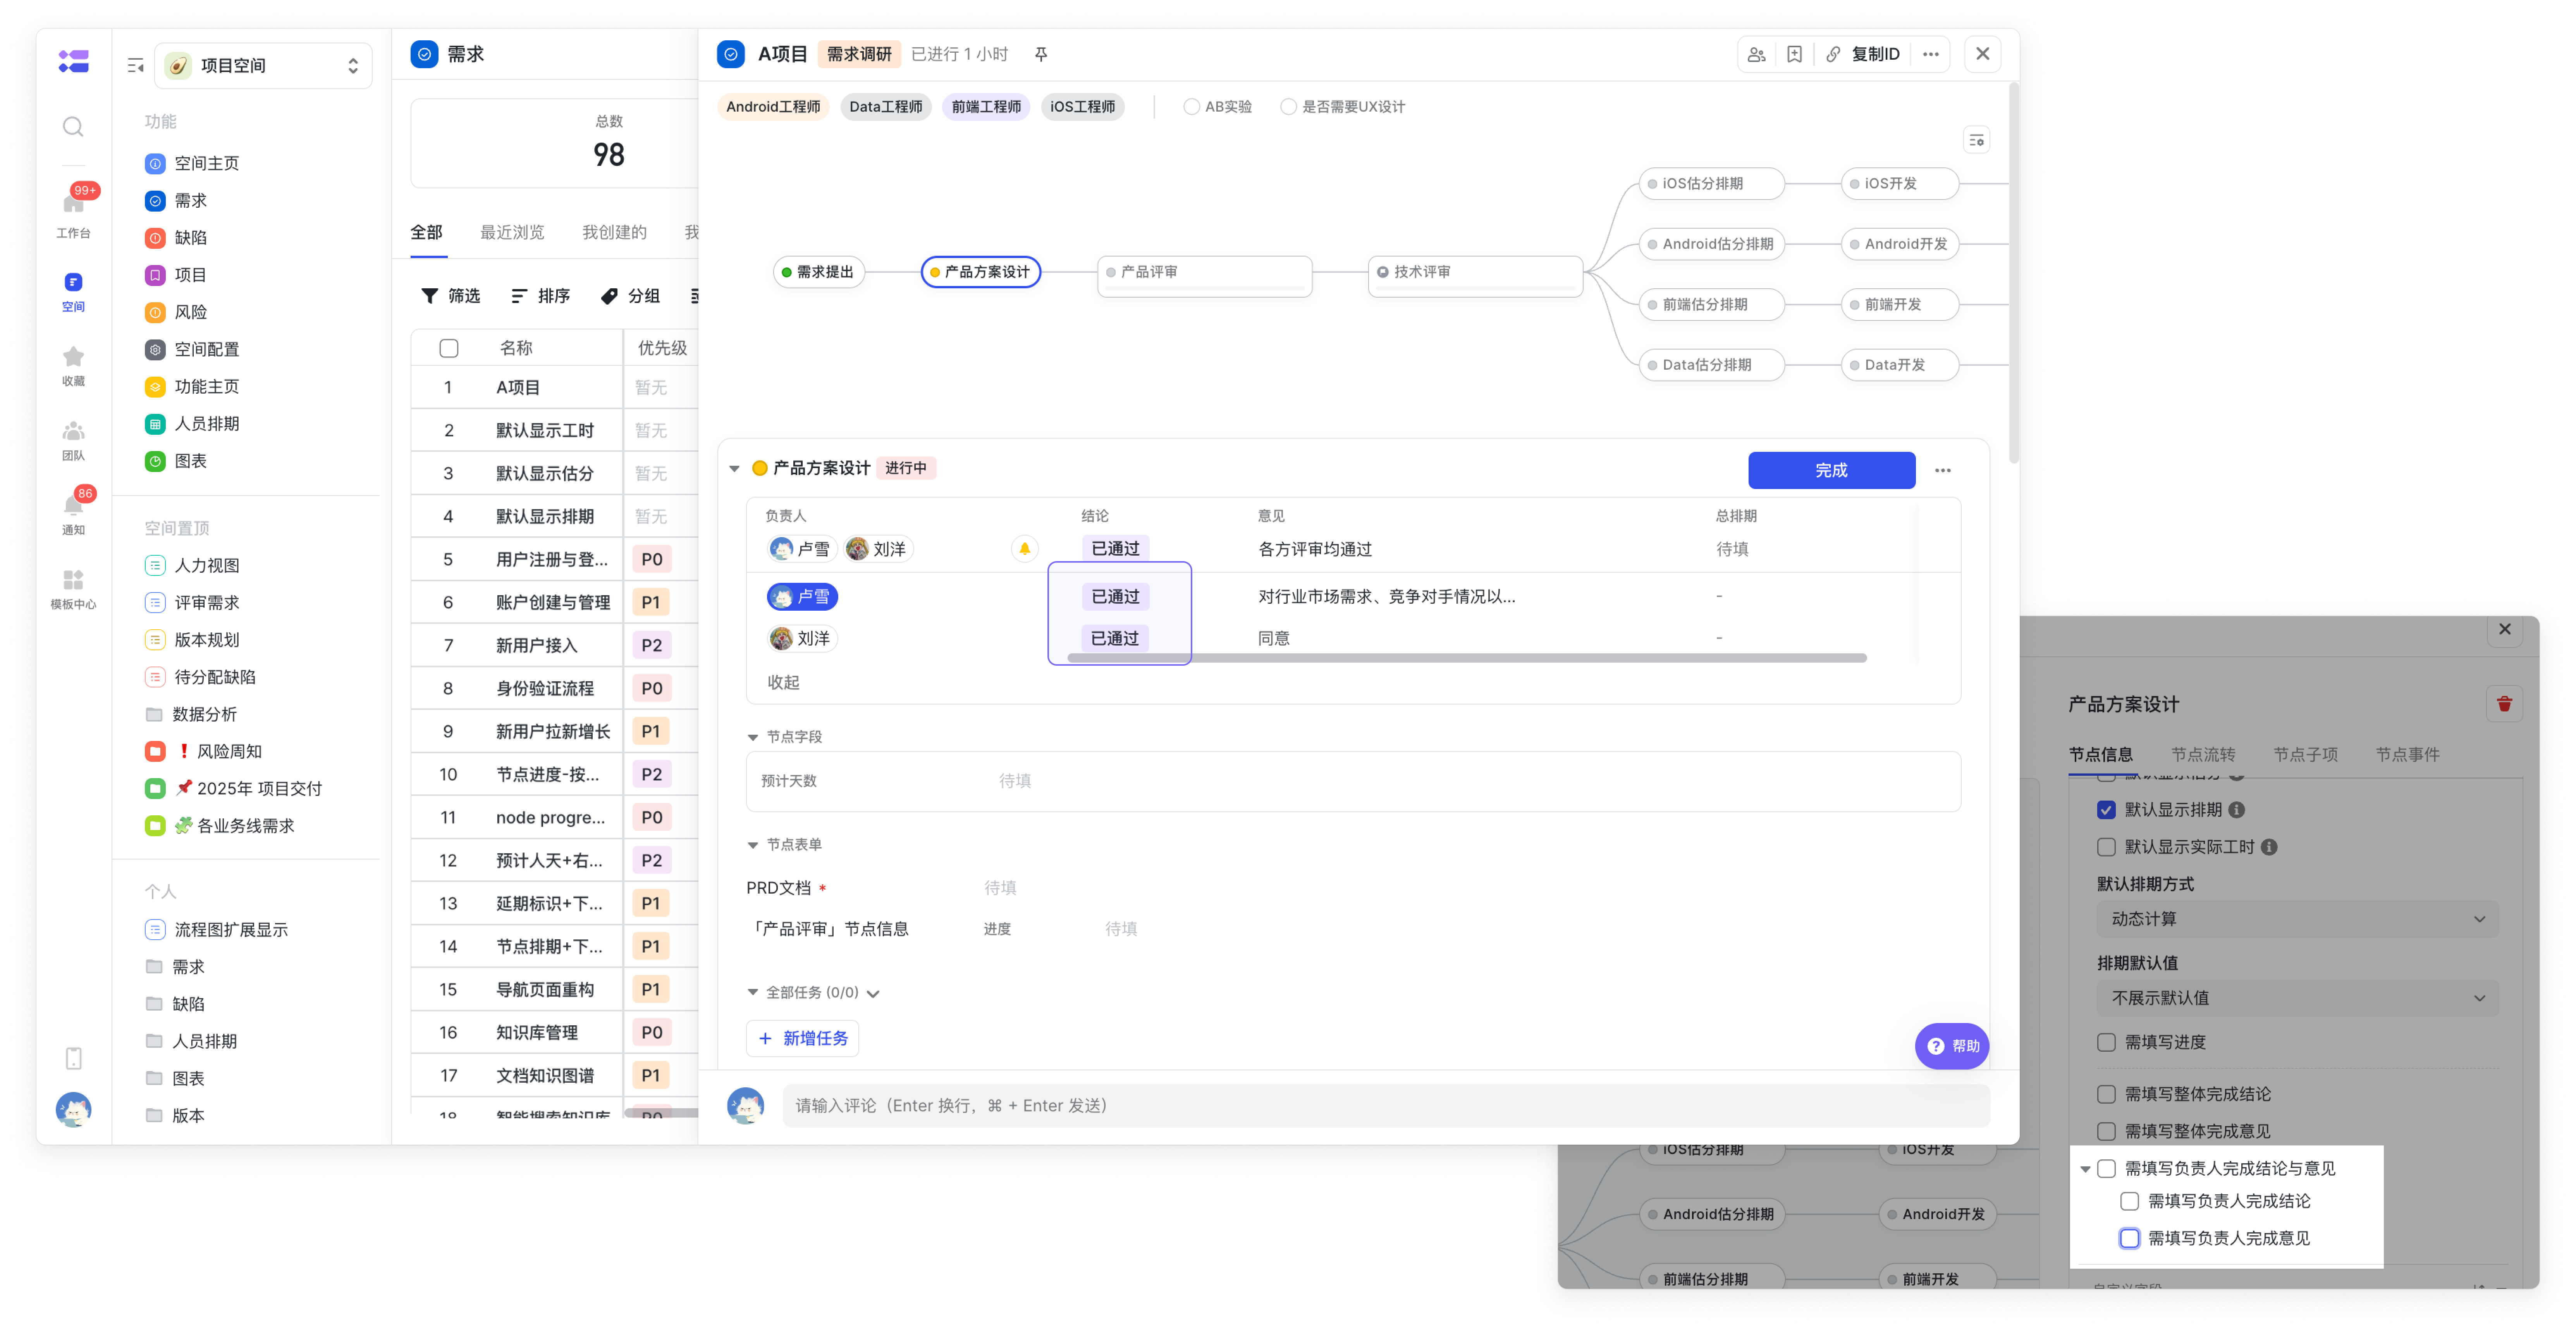Image resolution: width=2576 pixels, height=1333 pixels.
Task: Switch to the 节点事件 tab
Action: tap(2407, 754)
